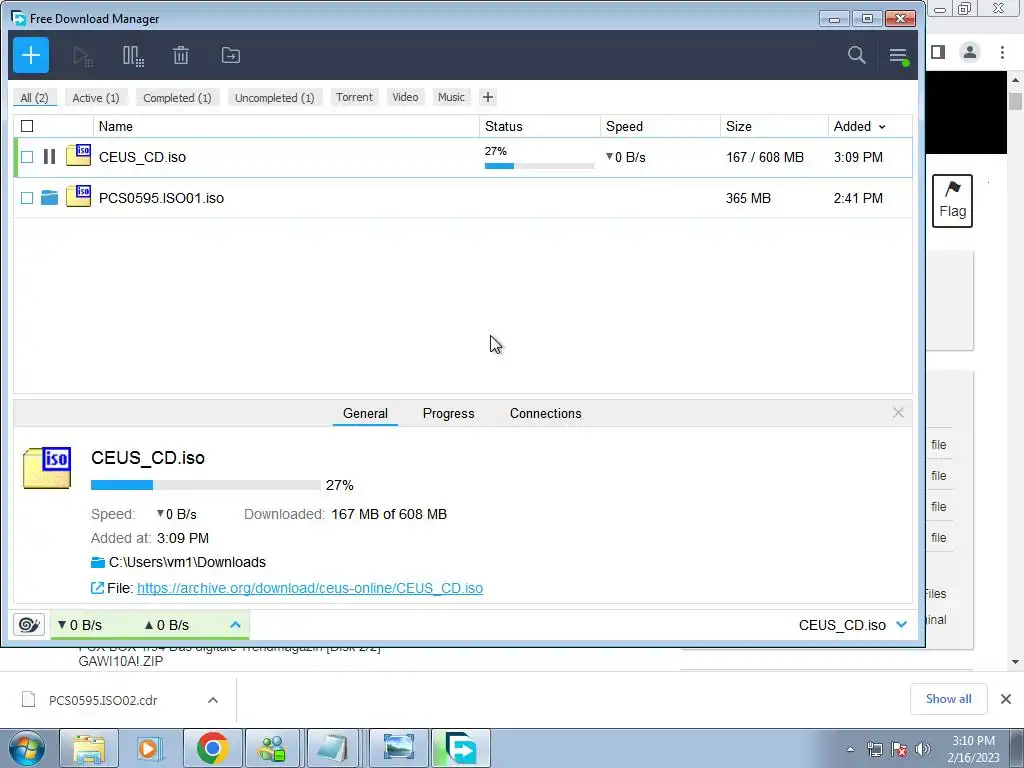The height and width of the screenshot is (768, 1024).
Task: Pause the CEUS_CD.iso download
Action: pos(50,157)
